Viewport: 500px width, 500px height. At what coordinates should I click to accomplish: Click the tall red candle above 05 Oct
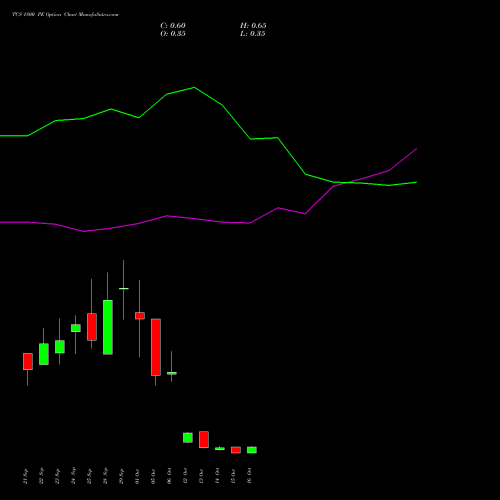coord(156,347)
